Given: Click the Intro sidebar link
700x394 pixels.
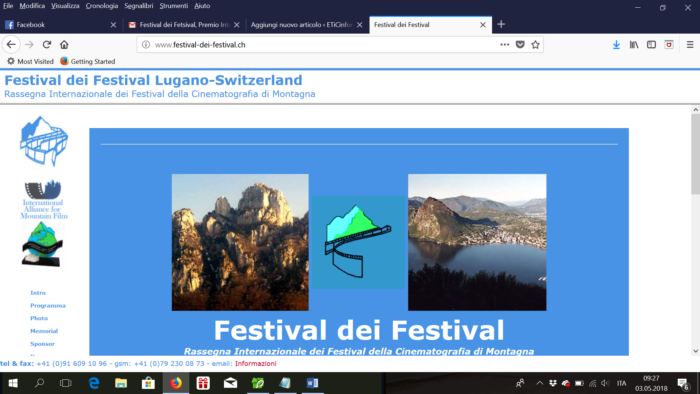Looking at the screenshot, I should (x=38, y=293).
